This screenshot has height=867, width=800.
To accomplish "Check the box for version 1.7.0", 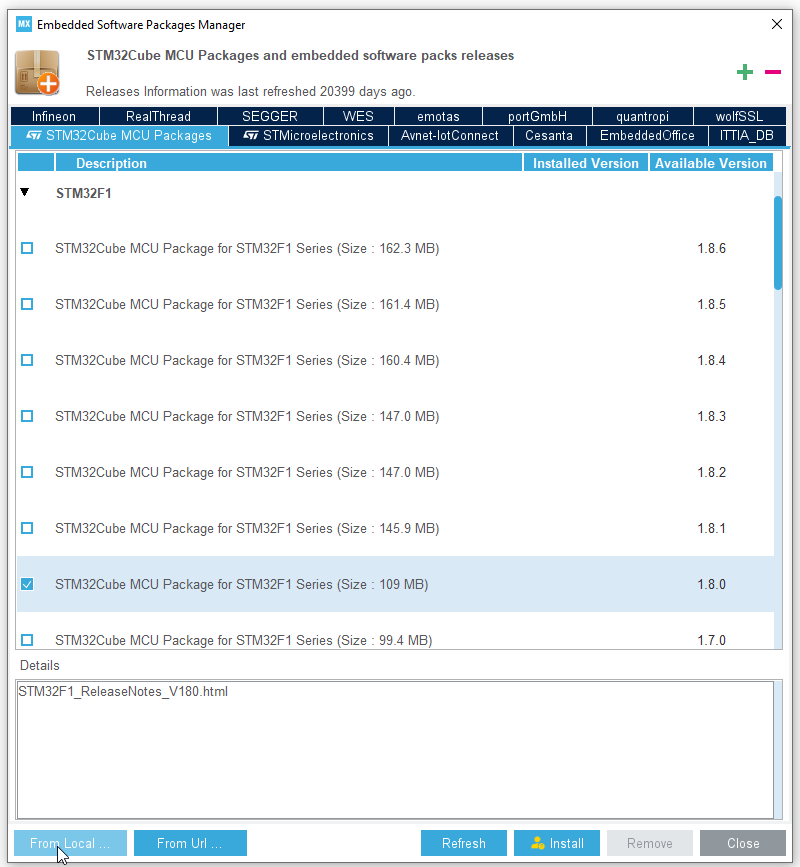I will pyautogui.click(x=27, y=640).
